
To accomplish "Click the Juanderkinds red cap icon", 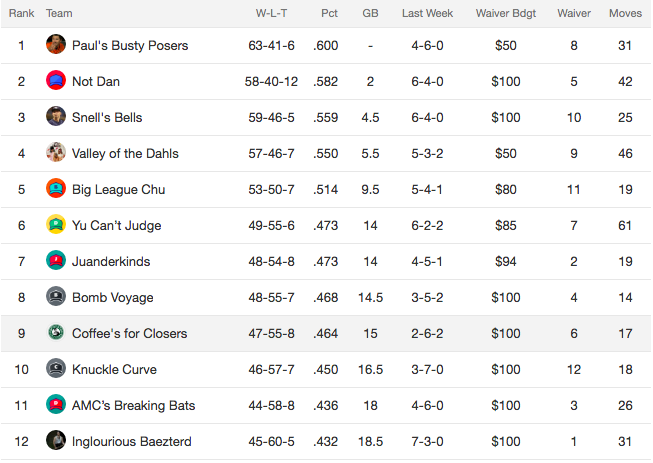I will coord(56,260).
